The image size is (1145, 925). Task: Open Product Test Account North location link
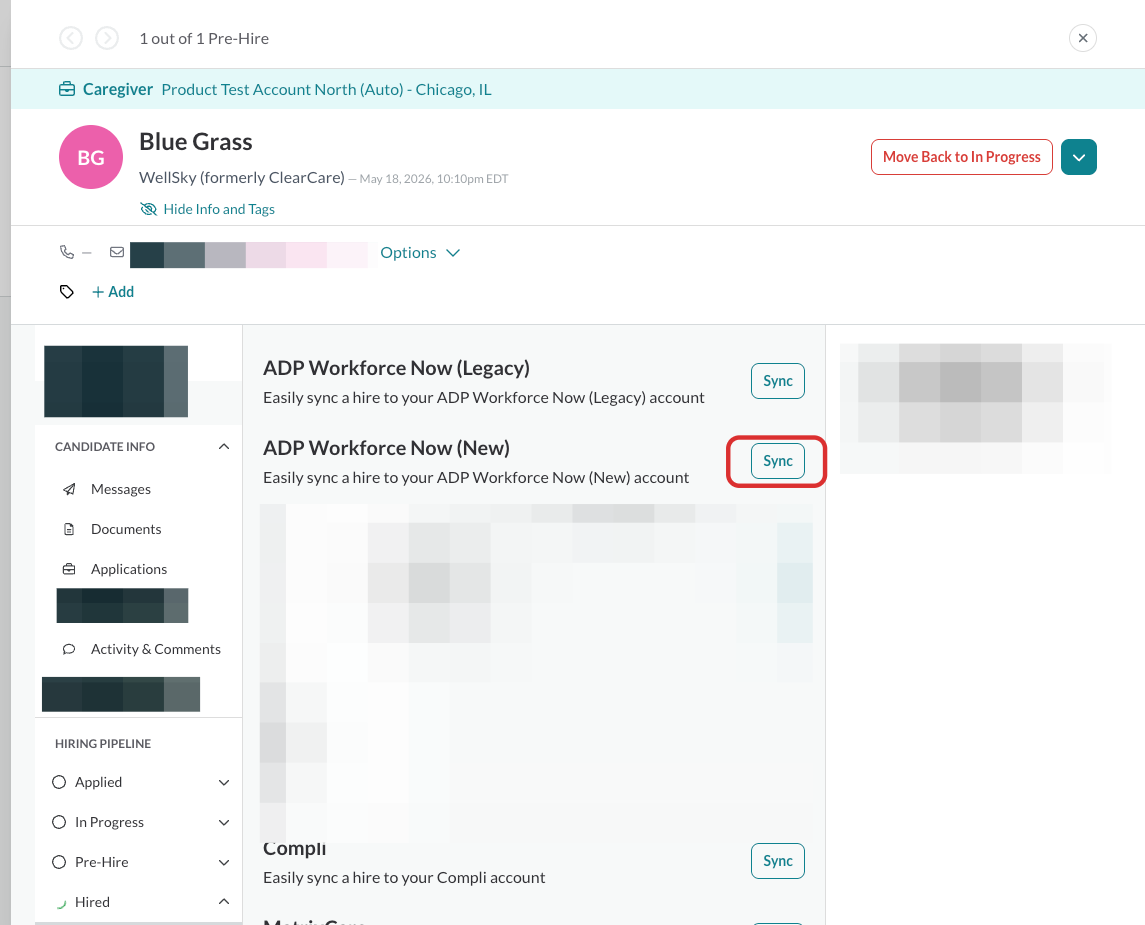pos(326,89)
